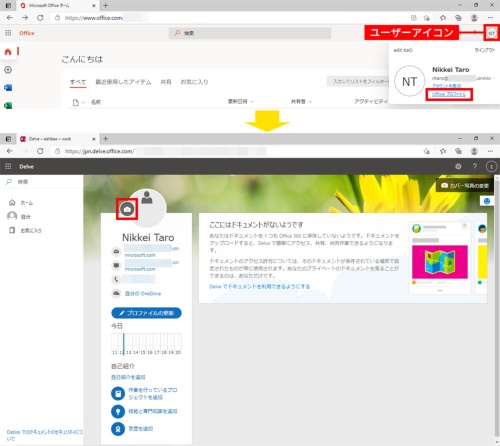
Task: Open the Office app launcher grid
Action: tap(8, 33)
